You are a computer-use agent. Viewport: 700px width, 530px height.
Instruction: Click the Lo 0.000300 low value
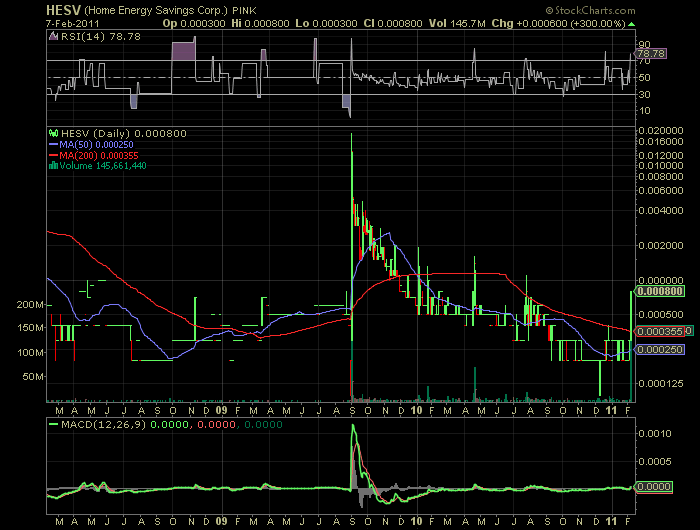pos(326,23)
